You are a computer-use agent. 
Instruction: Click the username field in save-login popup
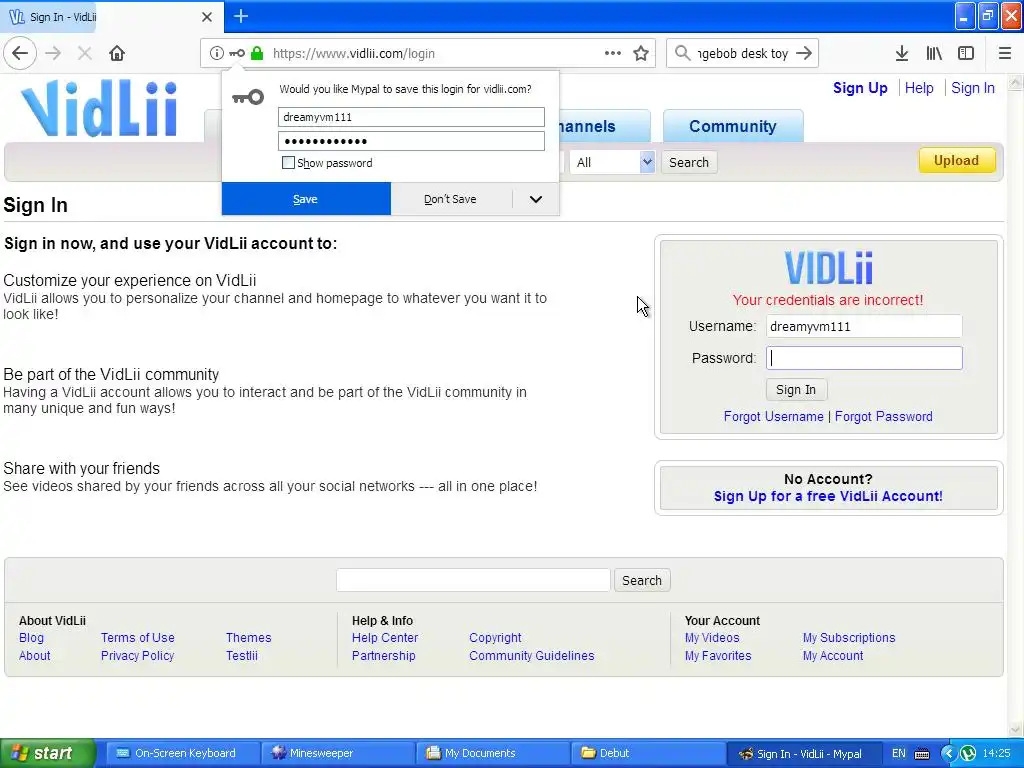click(x=411, y=117)
